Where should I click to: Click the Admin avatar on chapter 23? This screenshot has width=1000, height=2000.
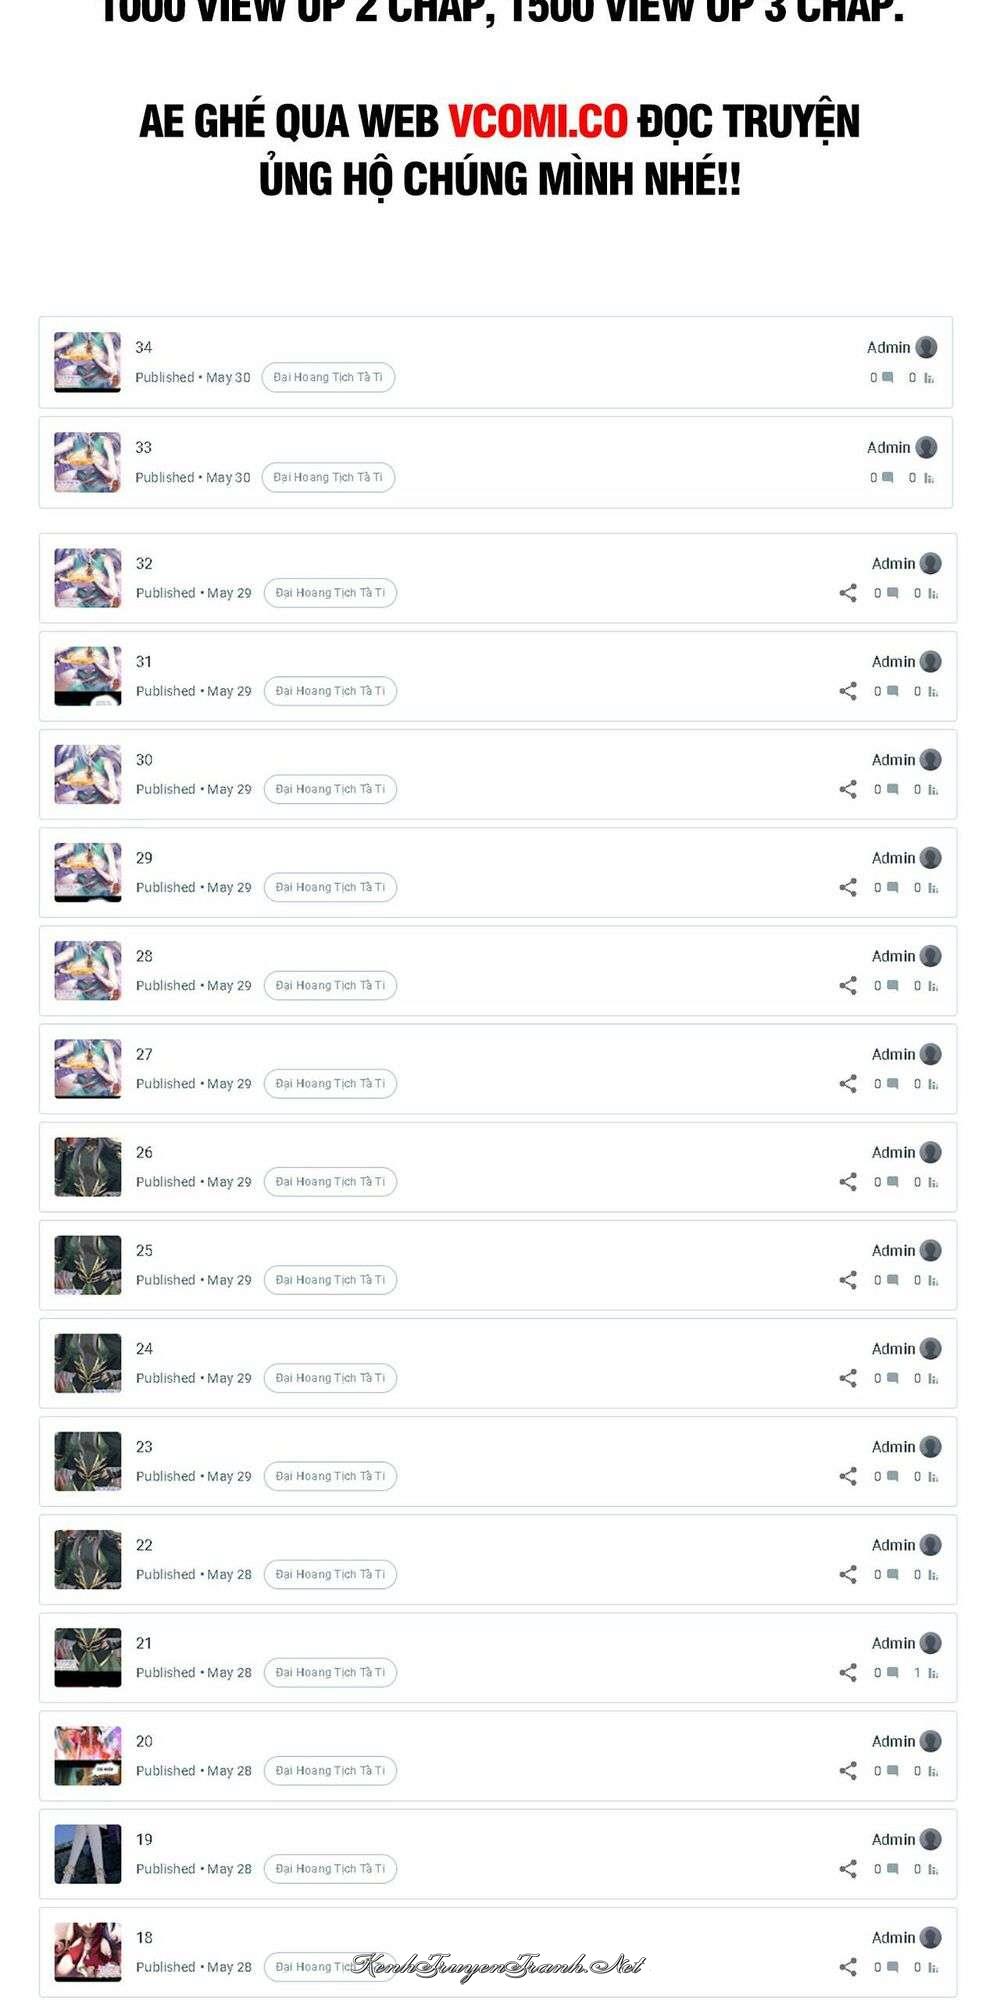click(x=931, y=1447)
